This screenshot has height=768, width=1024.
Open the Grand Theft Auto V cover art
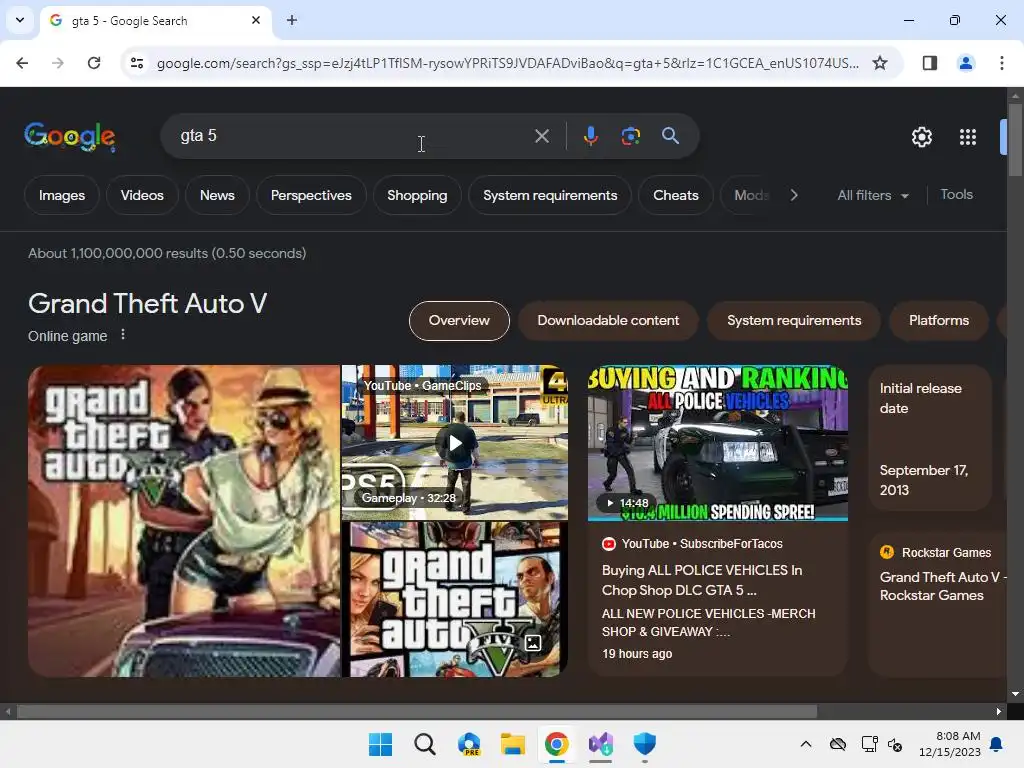tap(184, 520)
